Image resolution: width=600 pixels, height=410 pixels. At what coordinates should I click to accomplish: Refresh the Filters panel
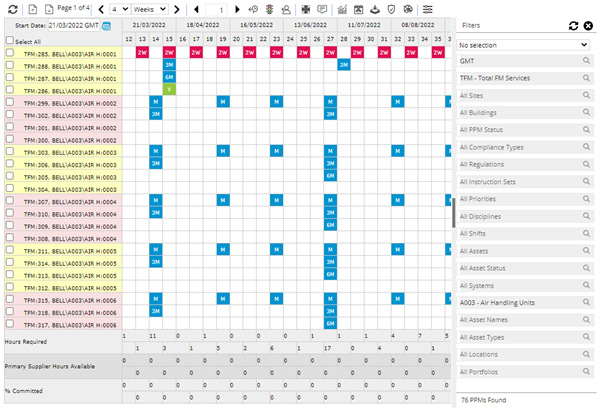click(573, 25)
